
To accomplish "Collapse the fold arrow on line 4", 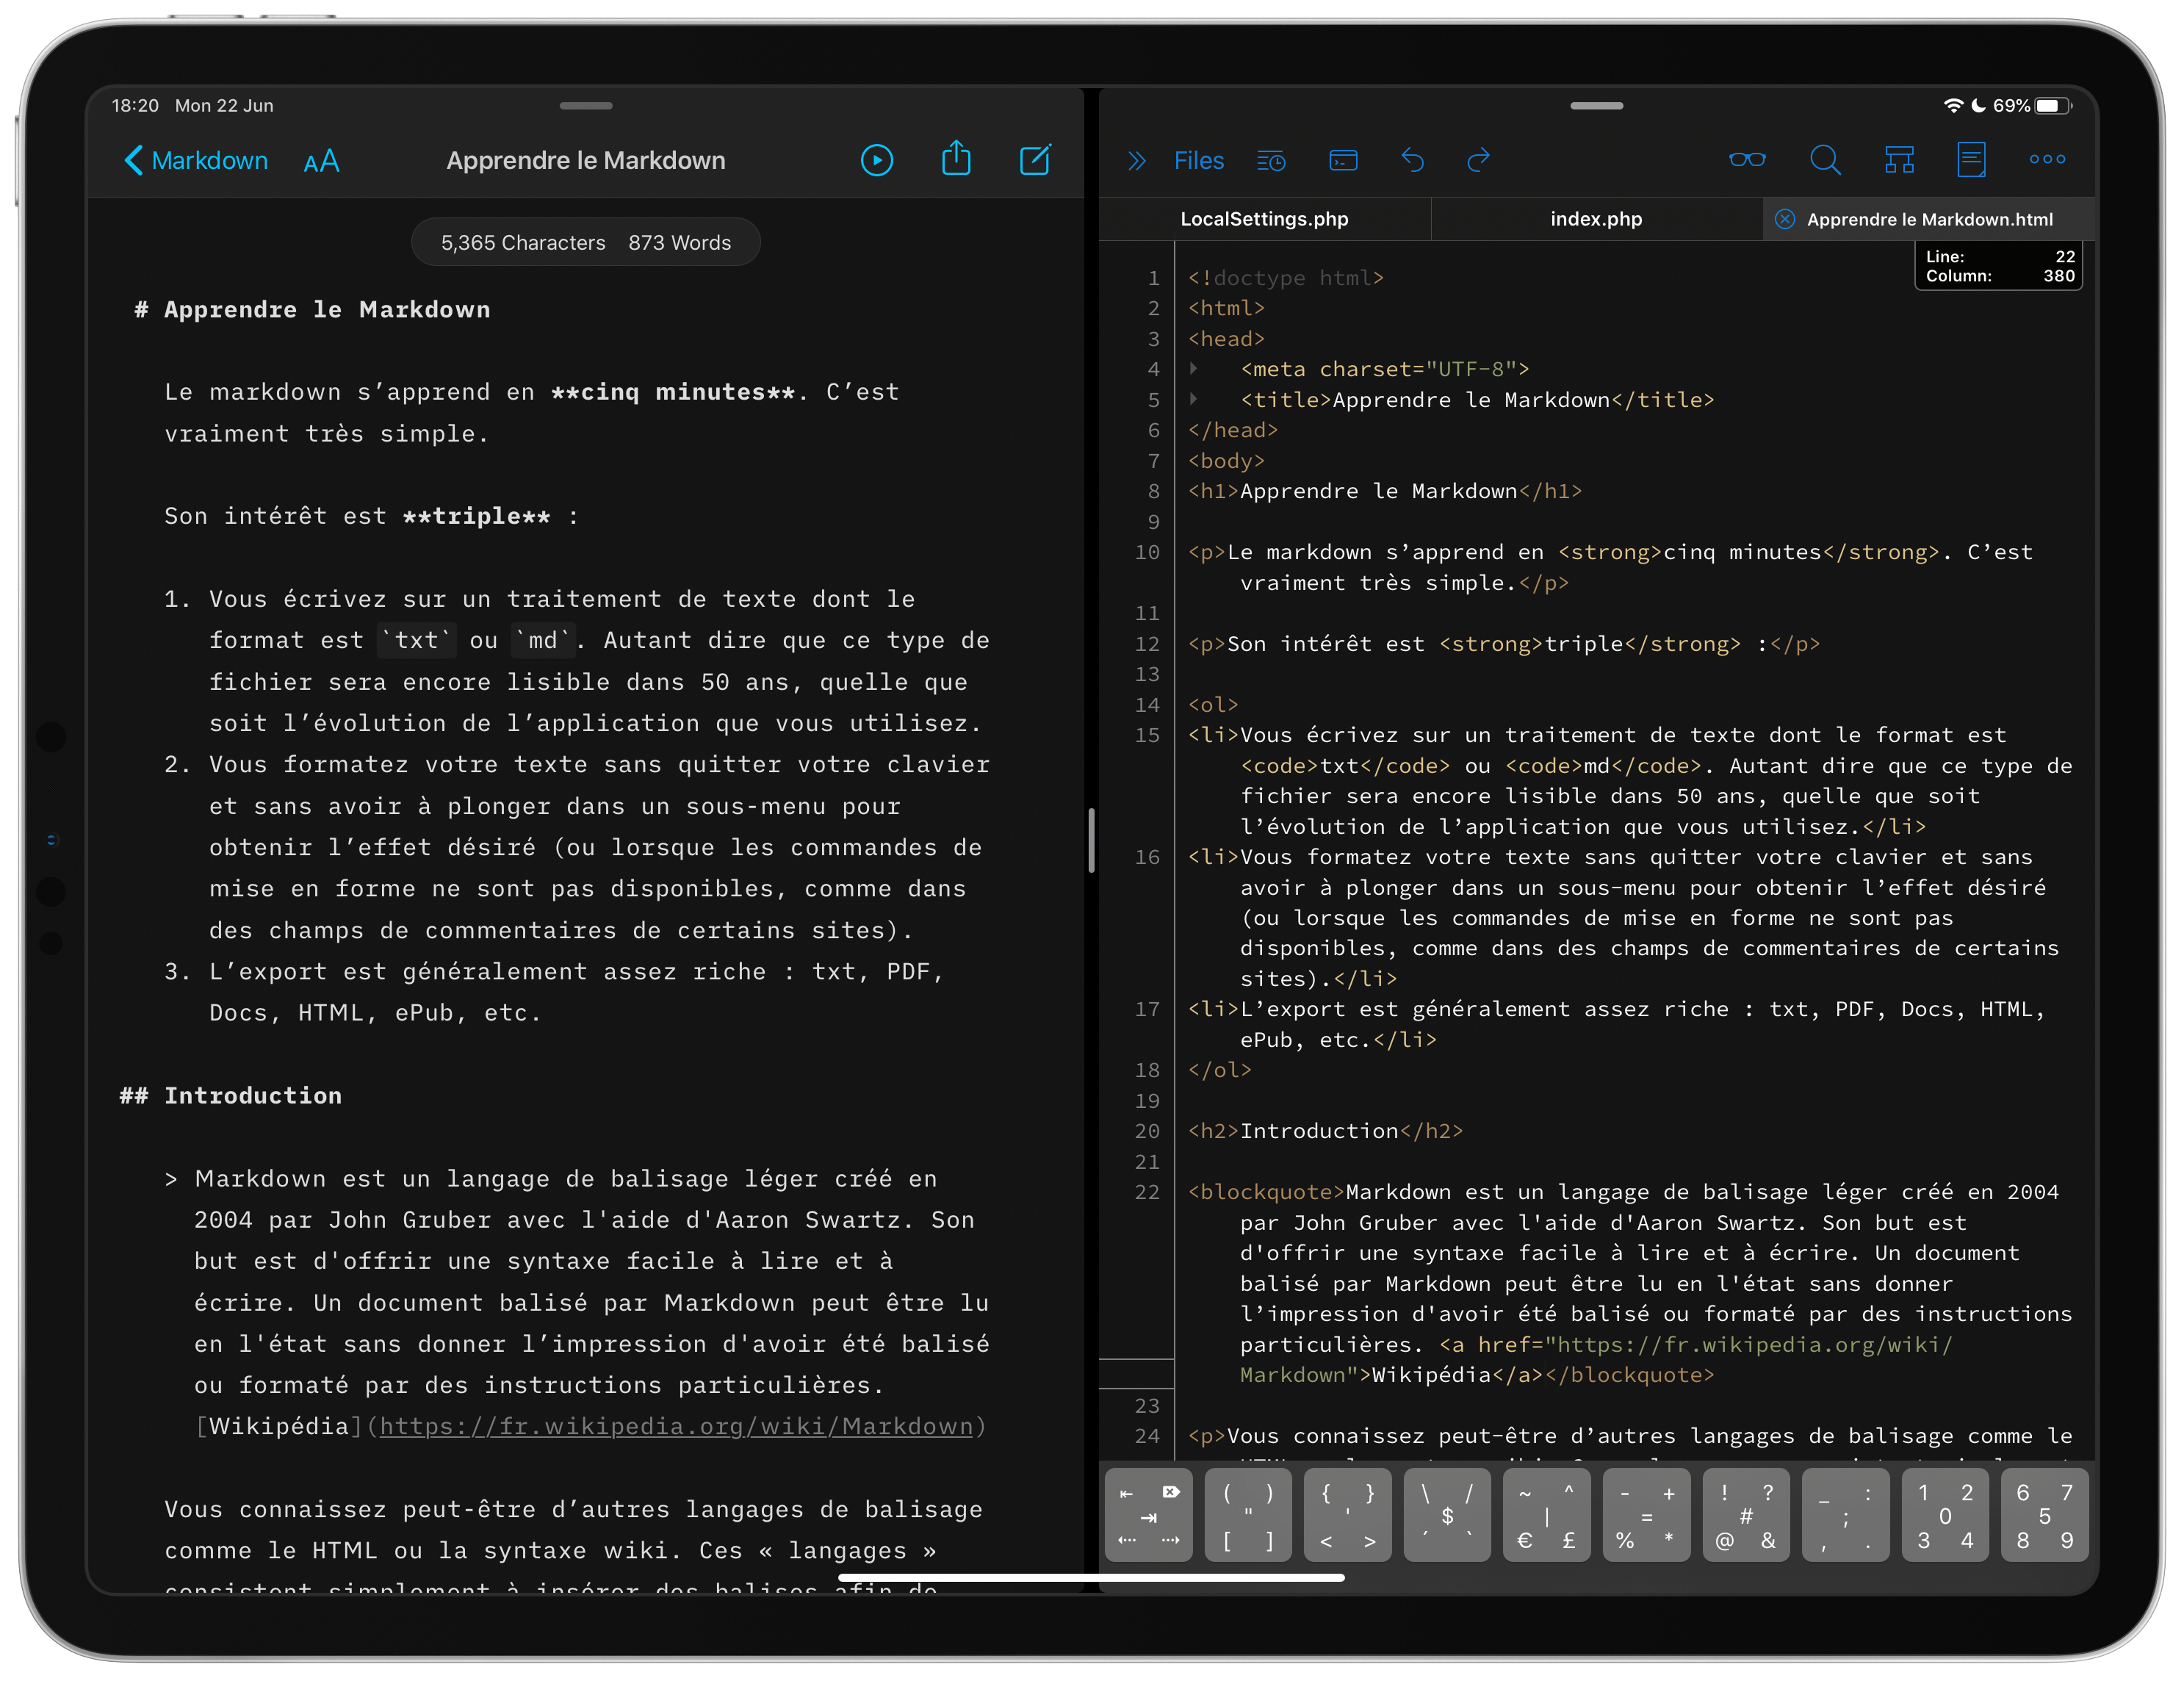I will 1193,369.
